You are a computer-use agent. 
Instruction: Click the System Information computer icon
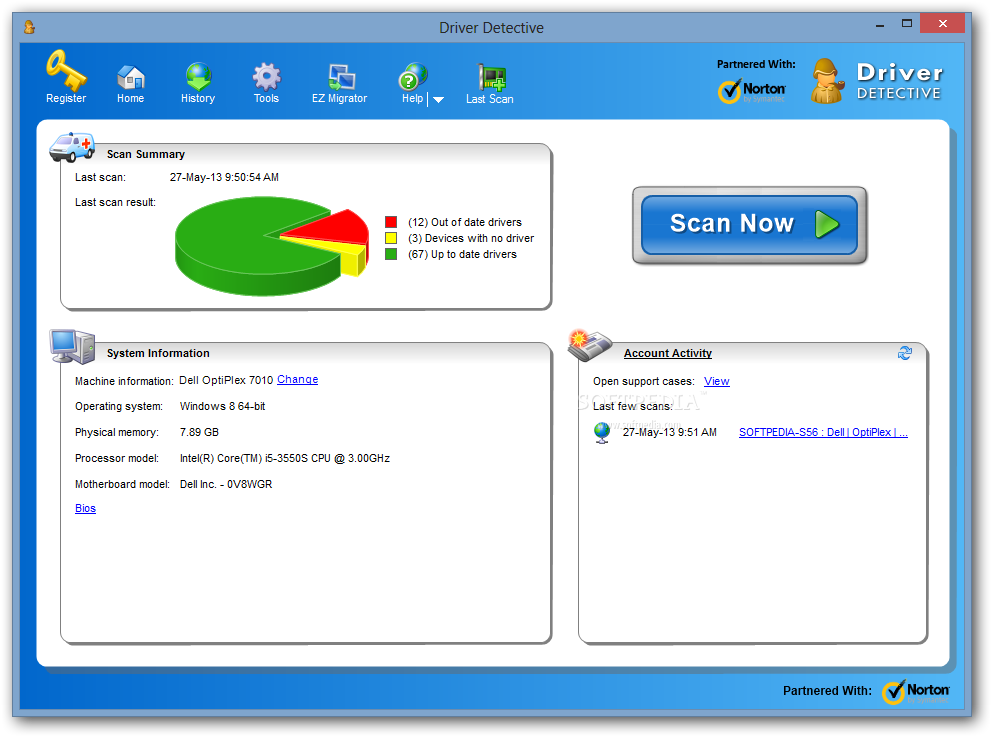pos(73,346)
